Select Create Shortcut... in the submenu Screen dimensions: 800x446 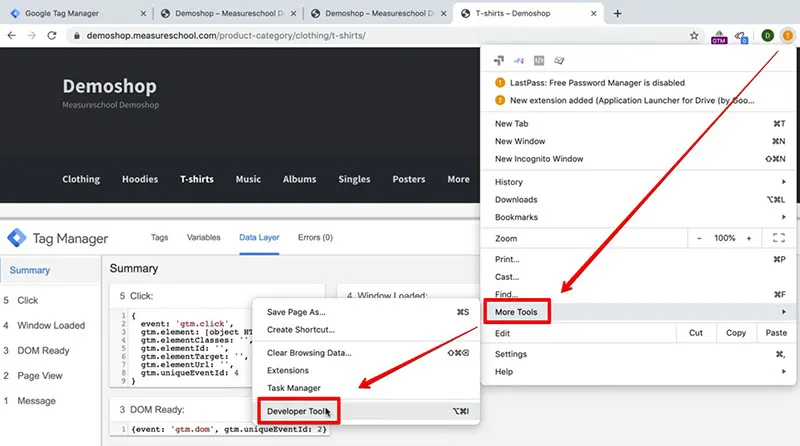tap(366, 330)
